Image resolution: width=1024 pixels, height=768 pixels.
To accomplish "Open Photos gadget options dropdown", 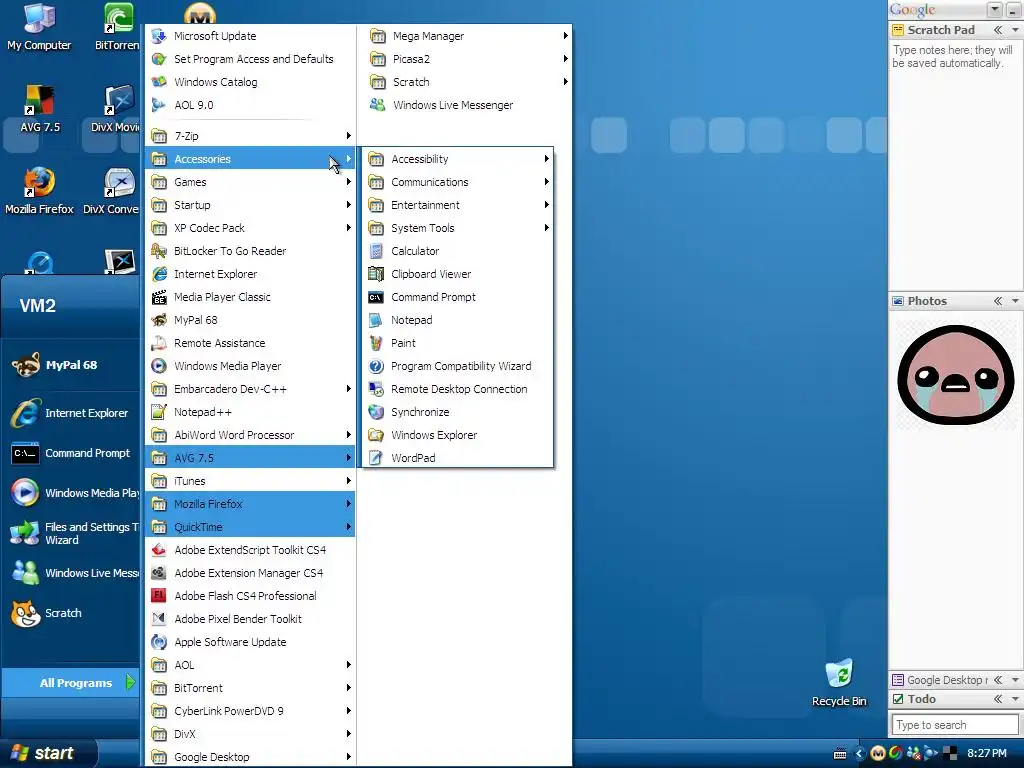I will (1015, 301).
